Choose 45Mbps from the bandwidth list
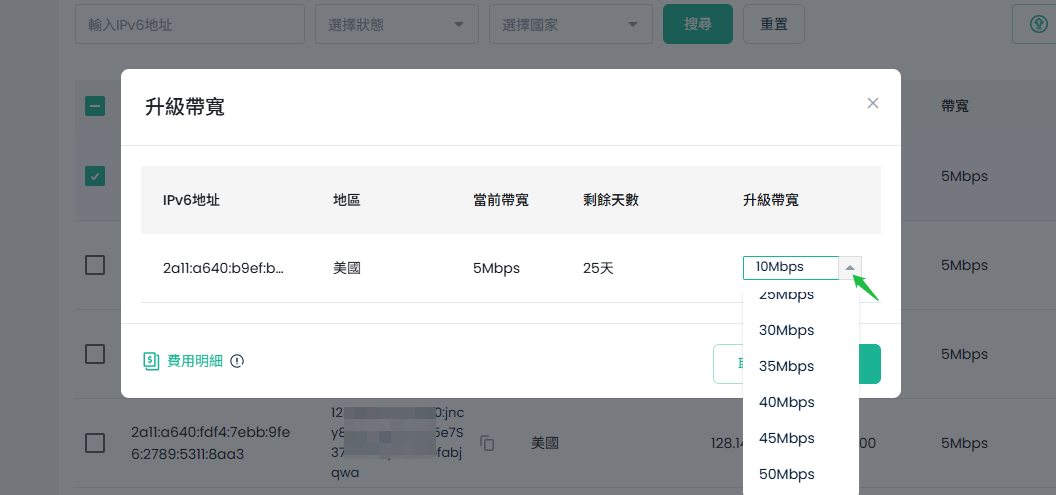 coord(787,438)
